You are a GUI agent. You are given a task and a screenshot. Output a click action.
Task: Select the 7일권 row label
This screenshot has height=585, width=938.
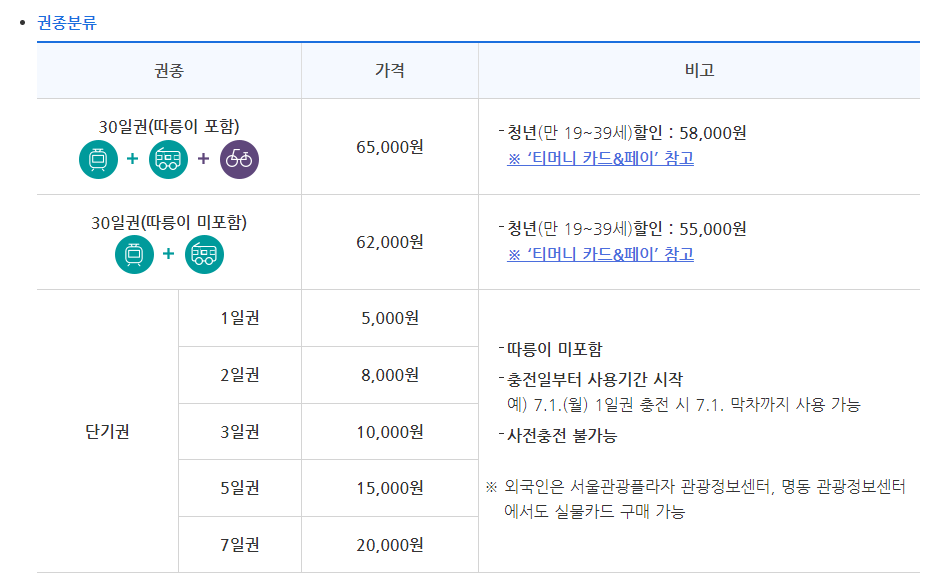click(240, 545)
